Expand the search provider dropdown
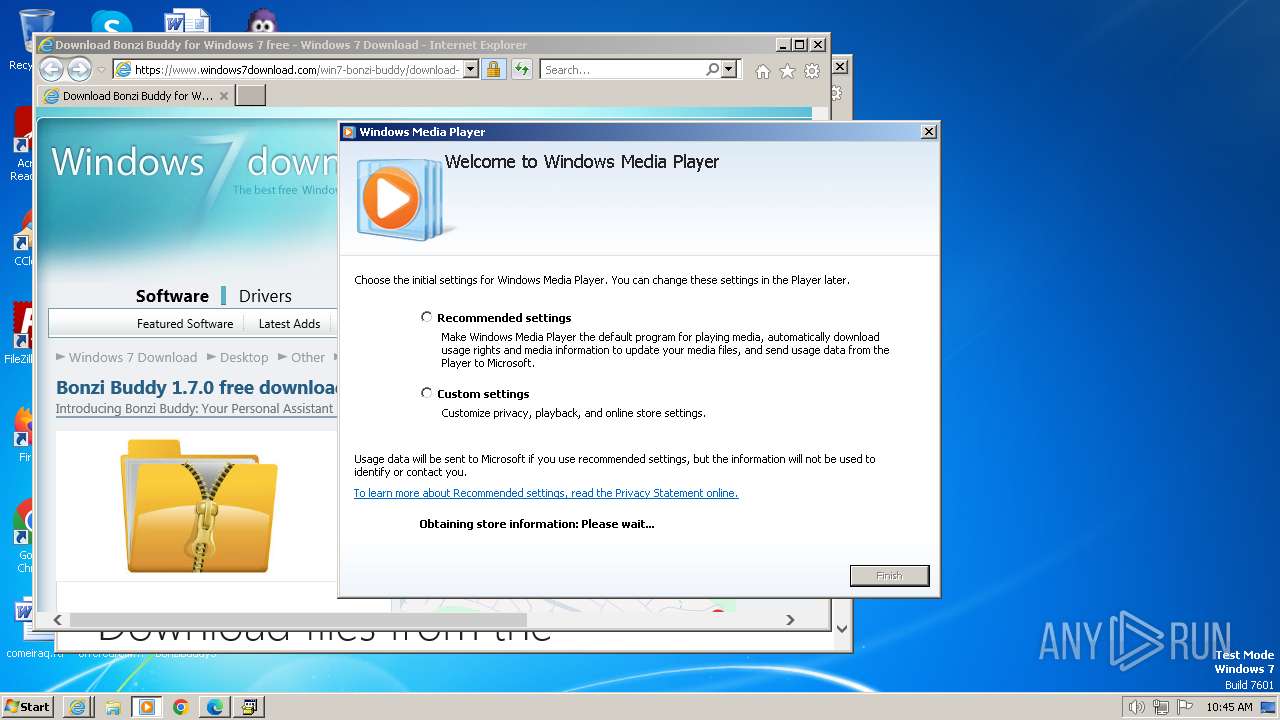Image resolution: width=1280 pixels, height=720 pixels. (x=728, y=70)
